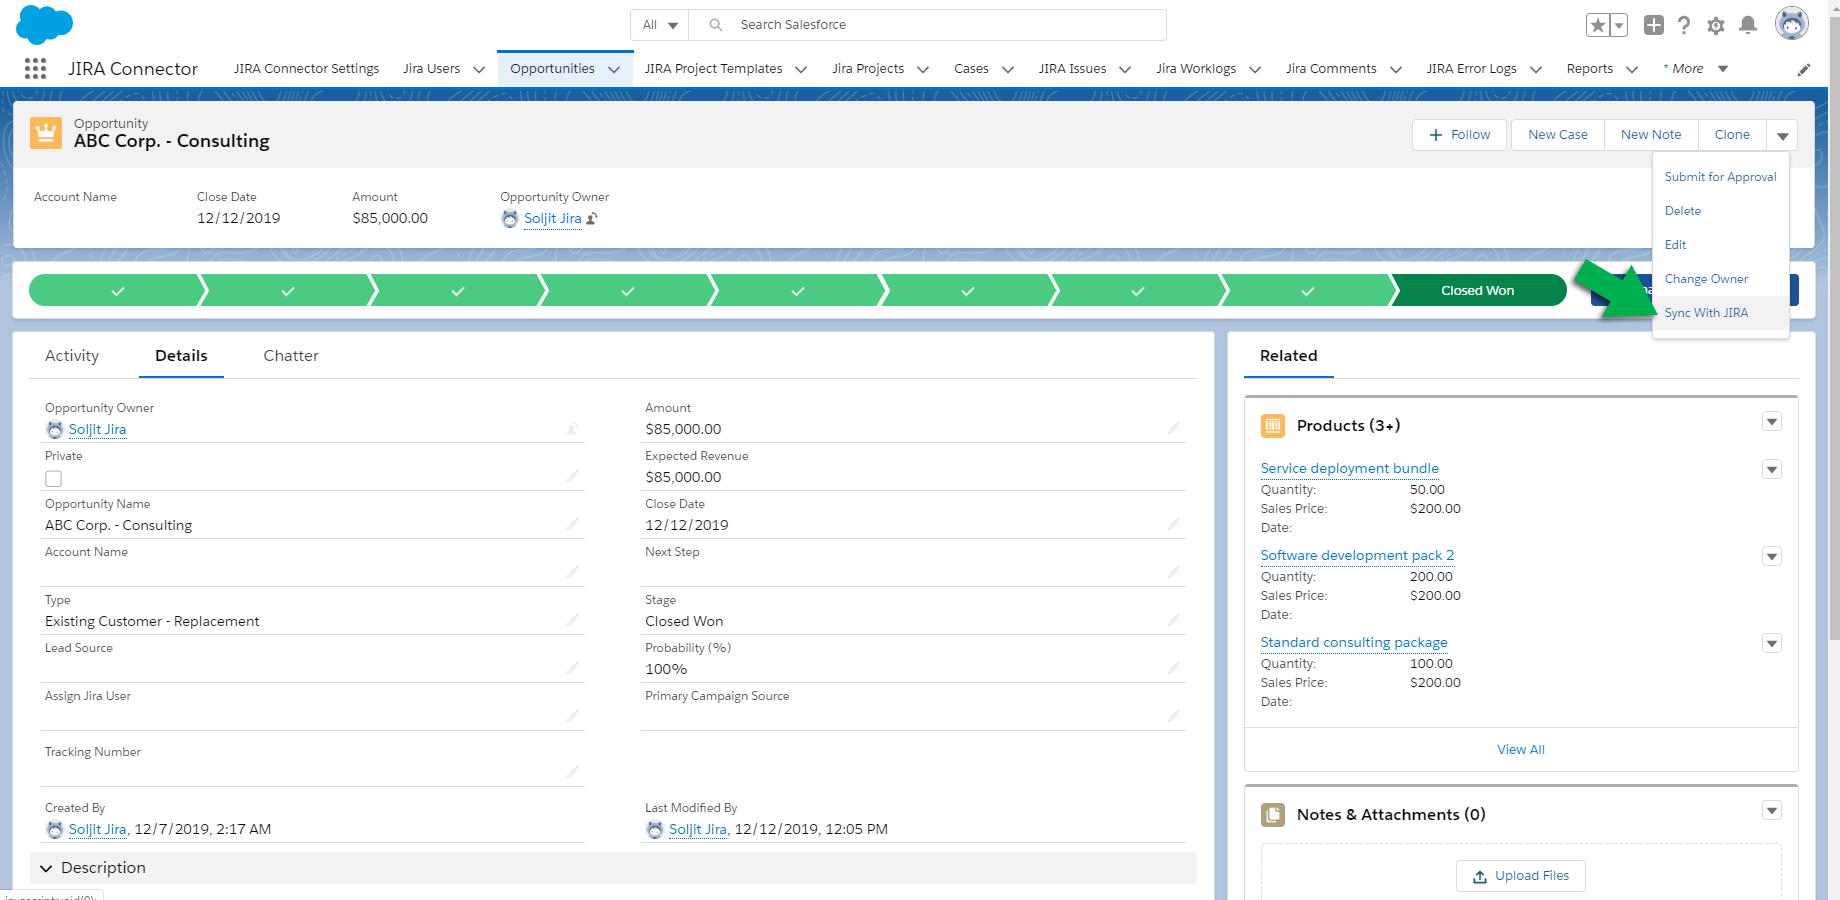Open the JIRA Connector Settings tab
Image resolution: width=1840 pixels, height=900 pixels.
click(x=306, y=69)
